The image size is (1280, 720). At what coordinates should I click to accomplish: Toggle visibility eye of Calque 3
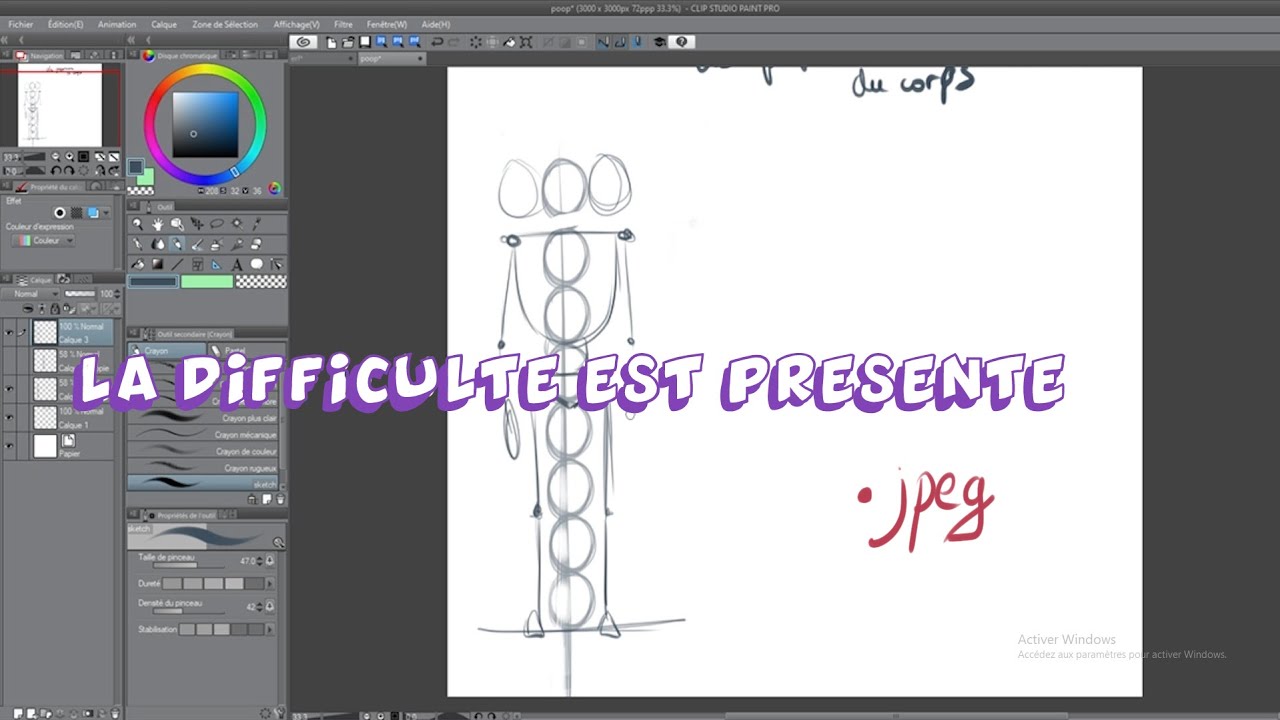pyautogui.click(x=9, y=333)
